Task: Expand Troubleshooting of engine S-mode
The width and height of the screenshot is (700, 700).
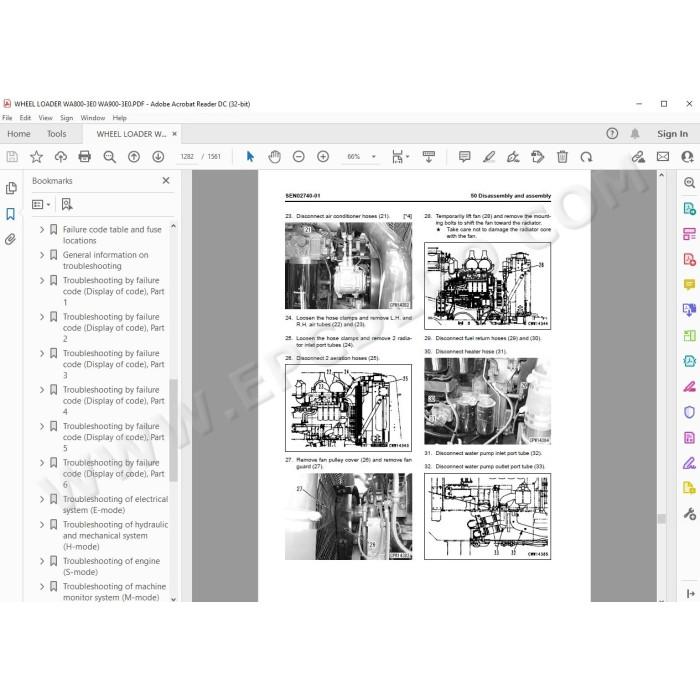Action: [42, 561]
